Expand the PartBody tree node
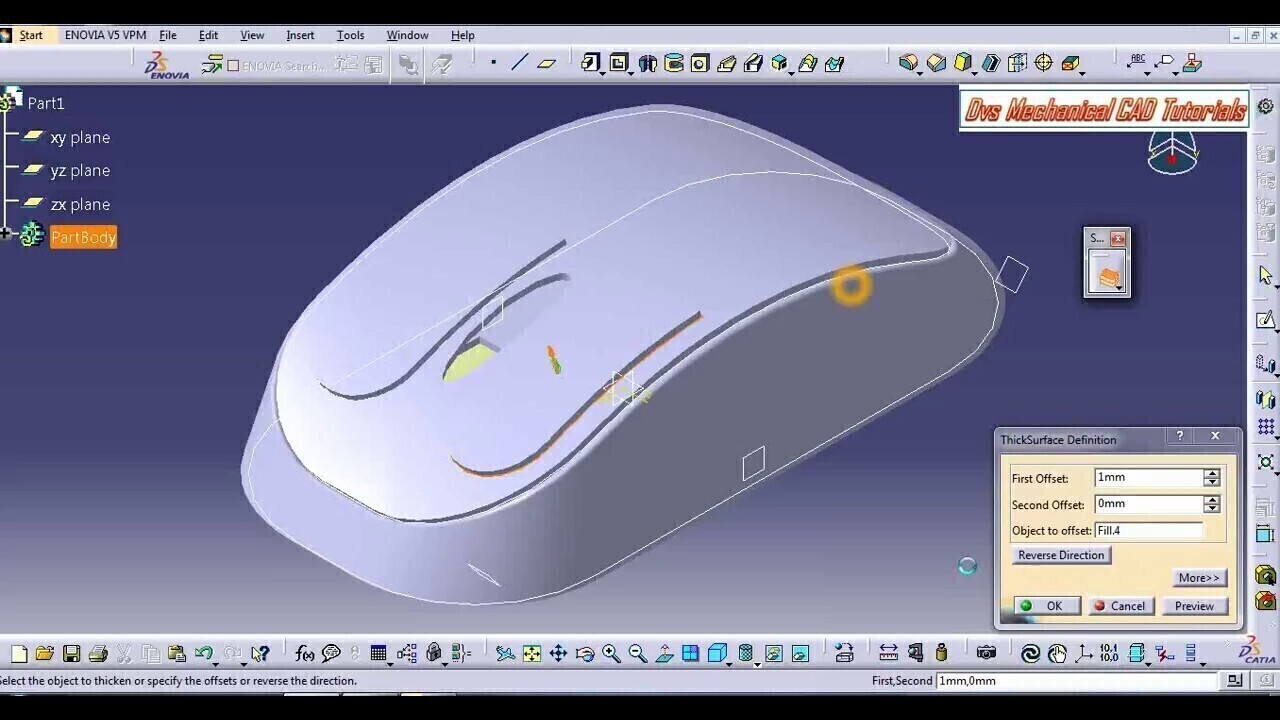 6,235
